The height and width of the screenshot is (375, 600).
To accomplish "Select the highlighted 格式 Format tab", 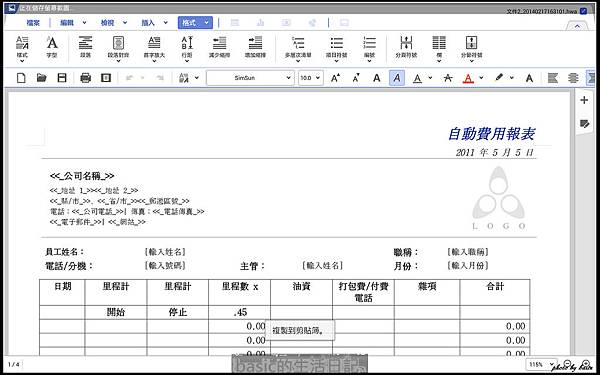I will [195, 23].
